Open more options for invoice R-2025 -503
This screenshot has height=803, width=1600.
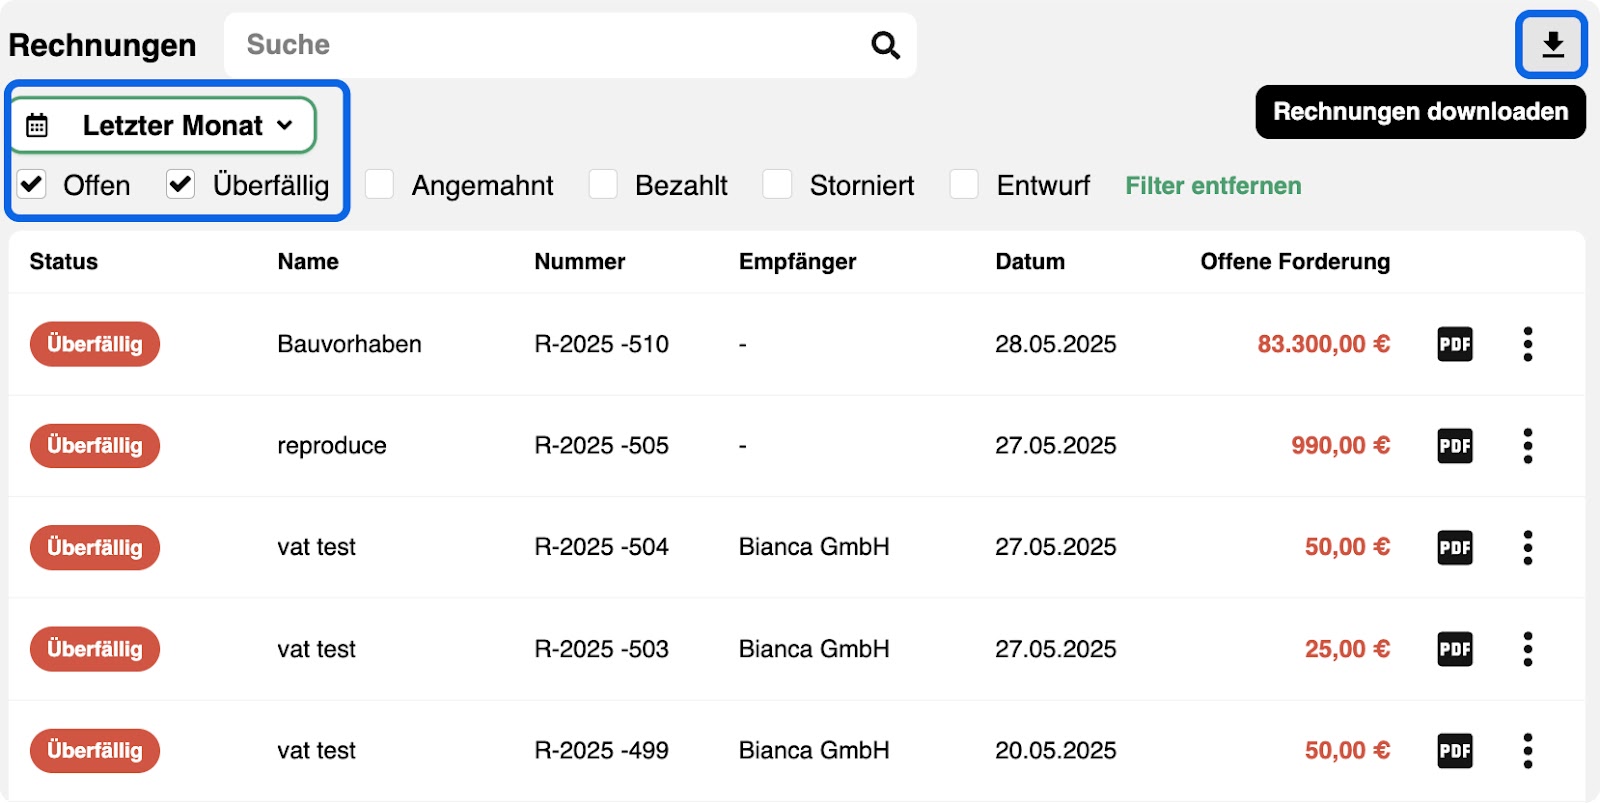(x=1527, y=649)
